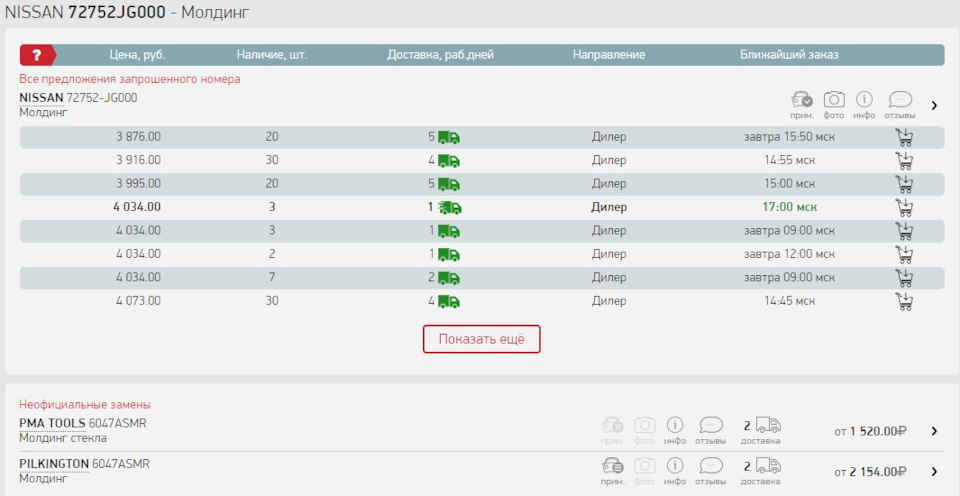Image resolution: width=960 pixels, height=496 pixels.
Task: Click the green 17:00 мск order time
Action: click(x=789, y=208)
